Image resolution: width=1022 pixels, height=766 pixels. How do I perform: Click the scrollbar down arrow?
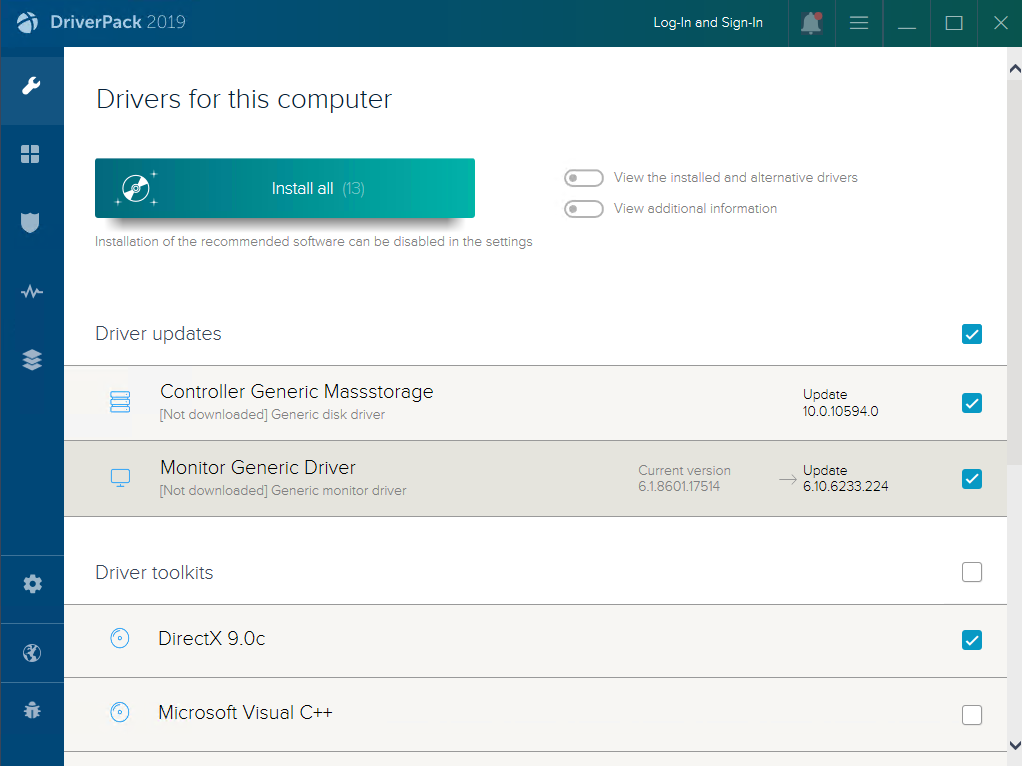point(1015,745)
